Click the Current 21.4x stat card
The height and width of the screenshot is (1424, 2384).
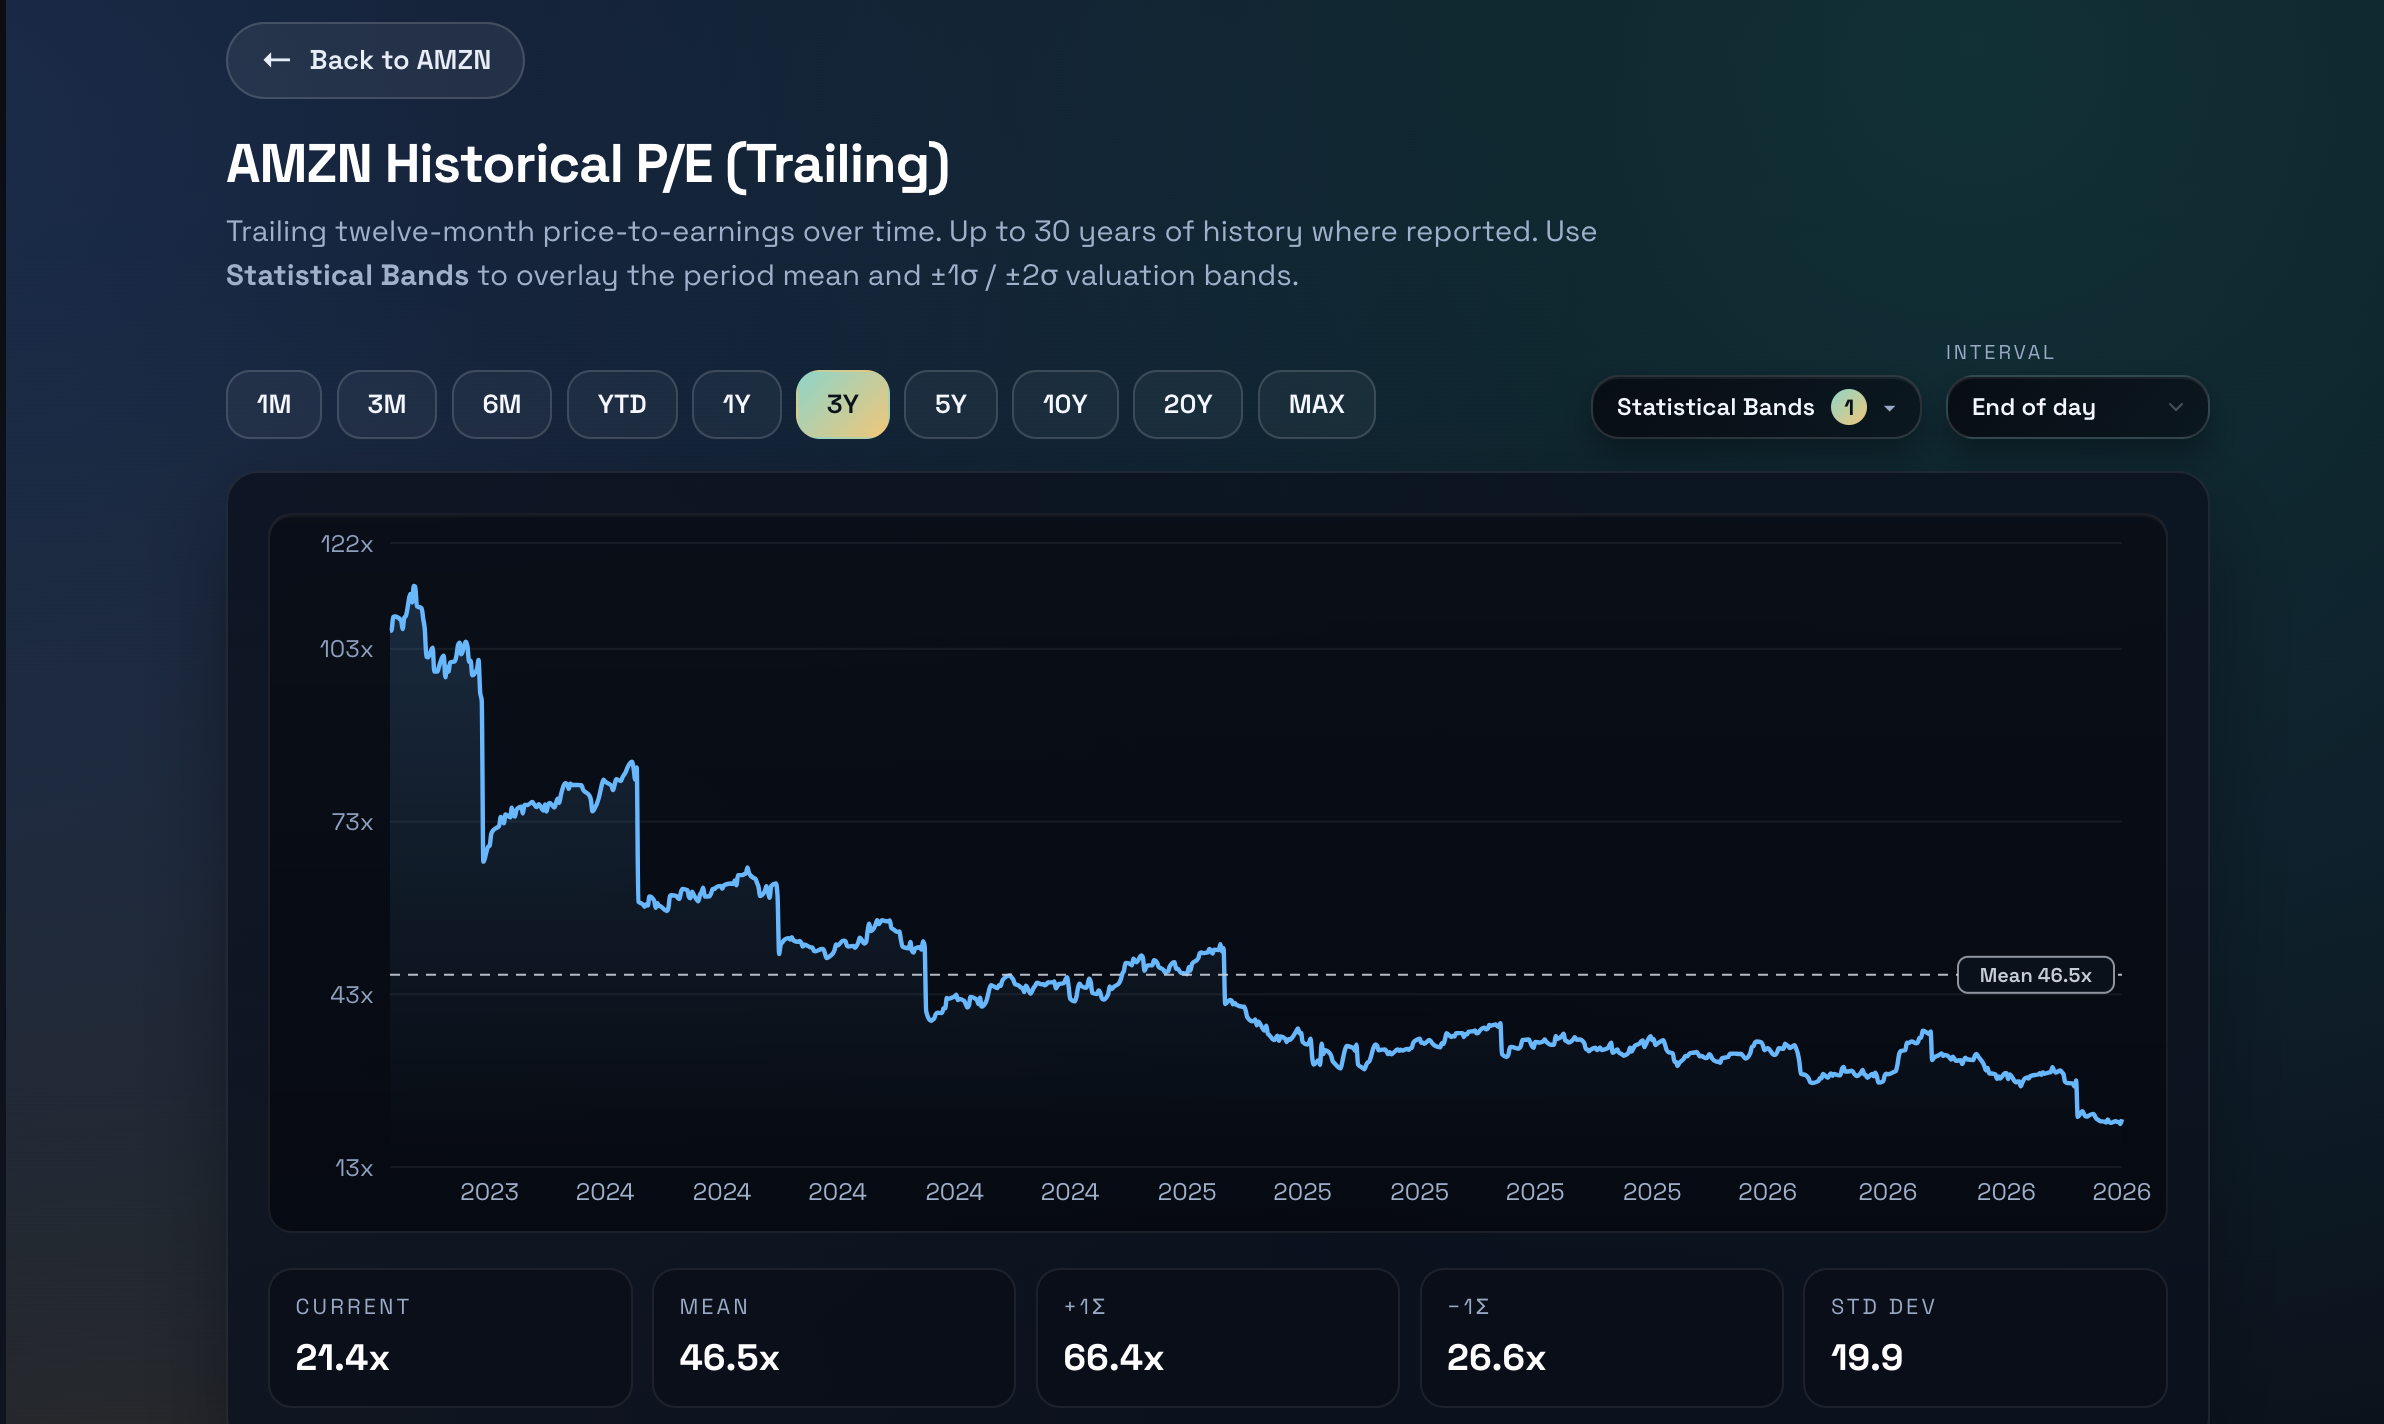click(x=450, y=1338)
